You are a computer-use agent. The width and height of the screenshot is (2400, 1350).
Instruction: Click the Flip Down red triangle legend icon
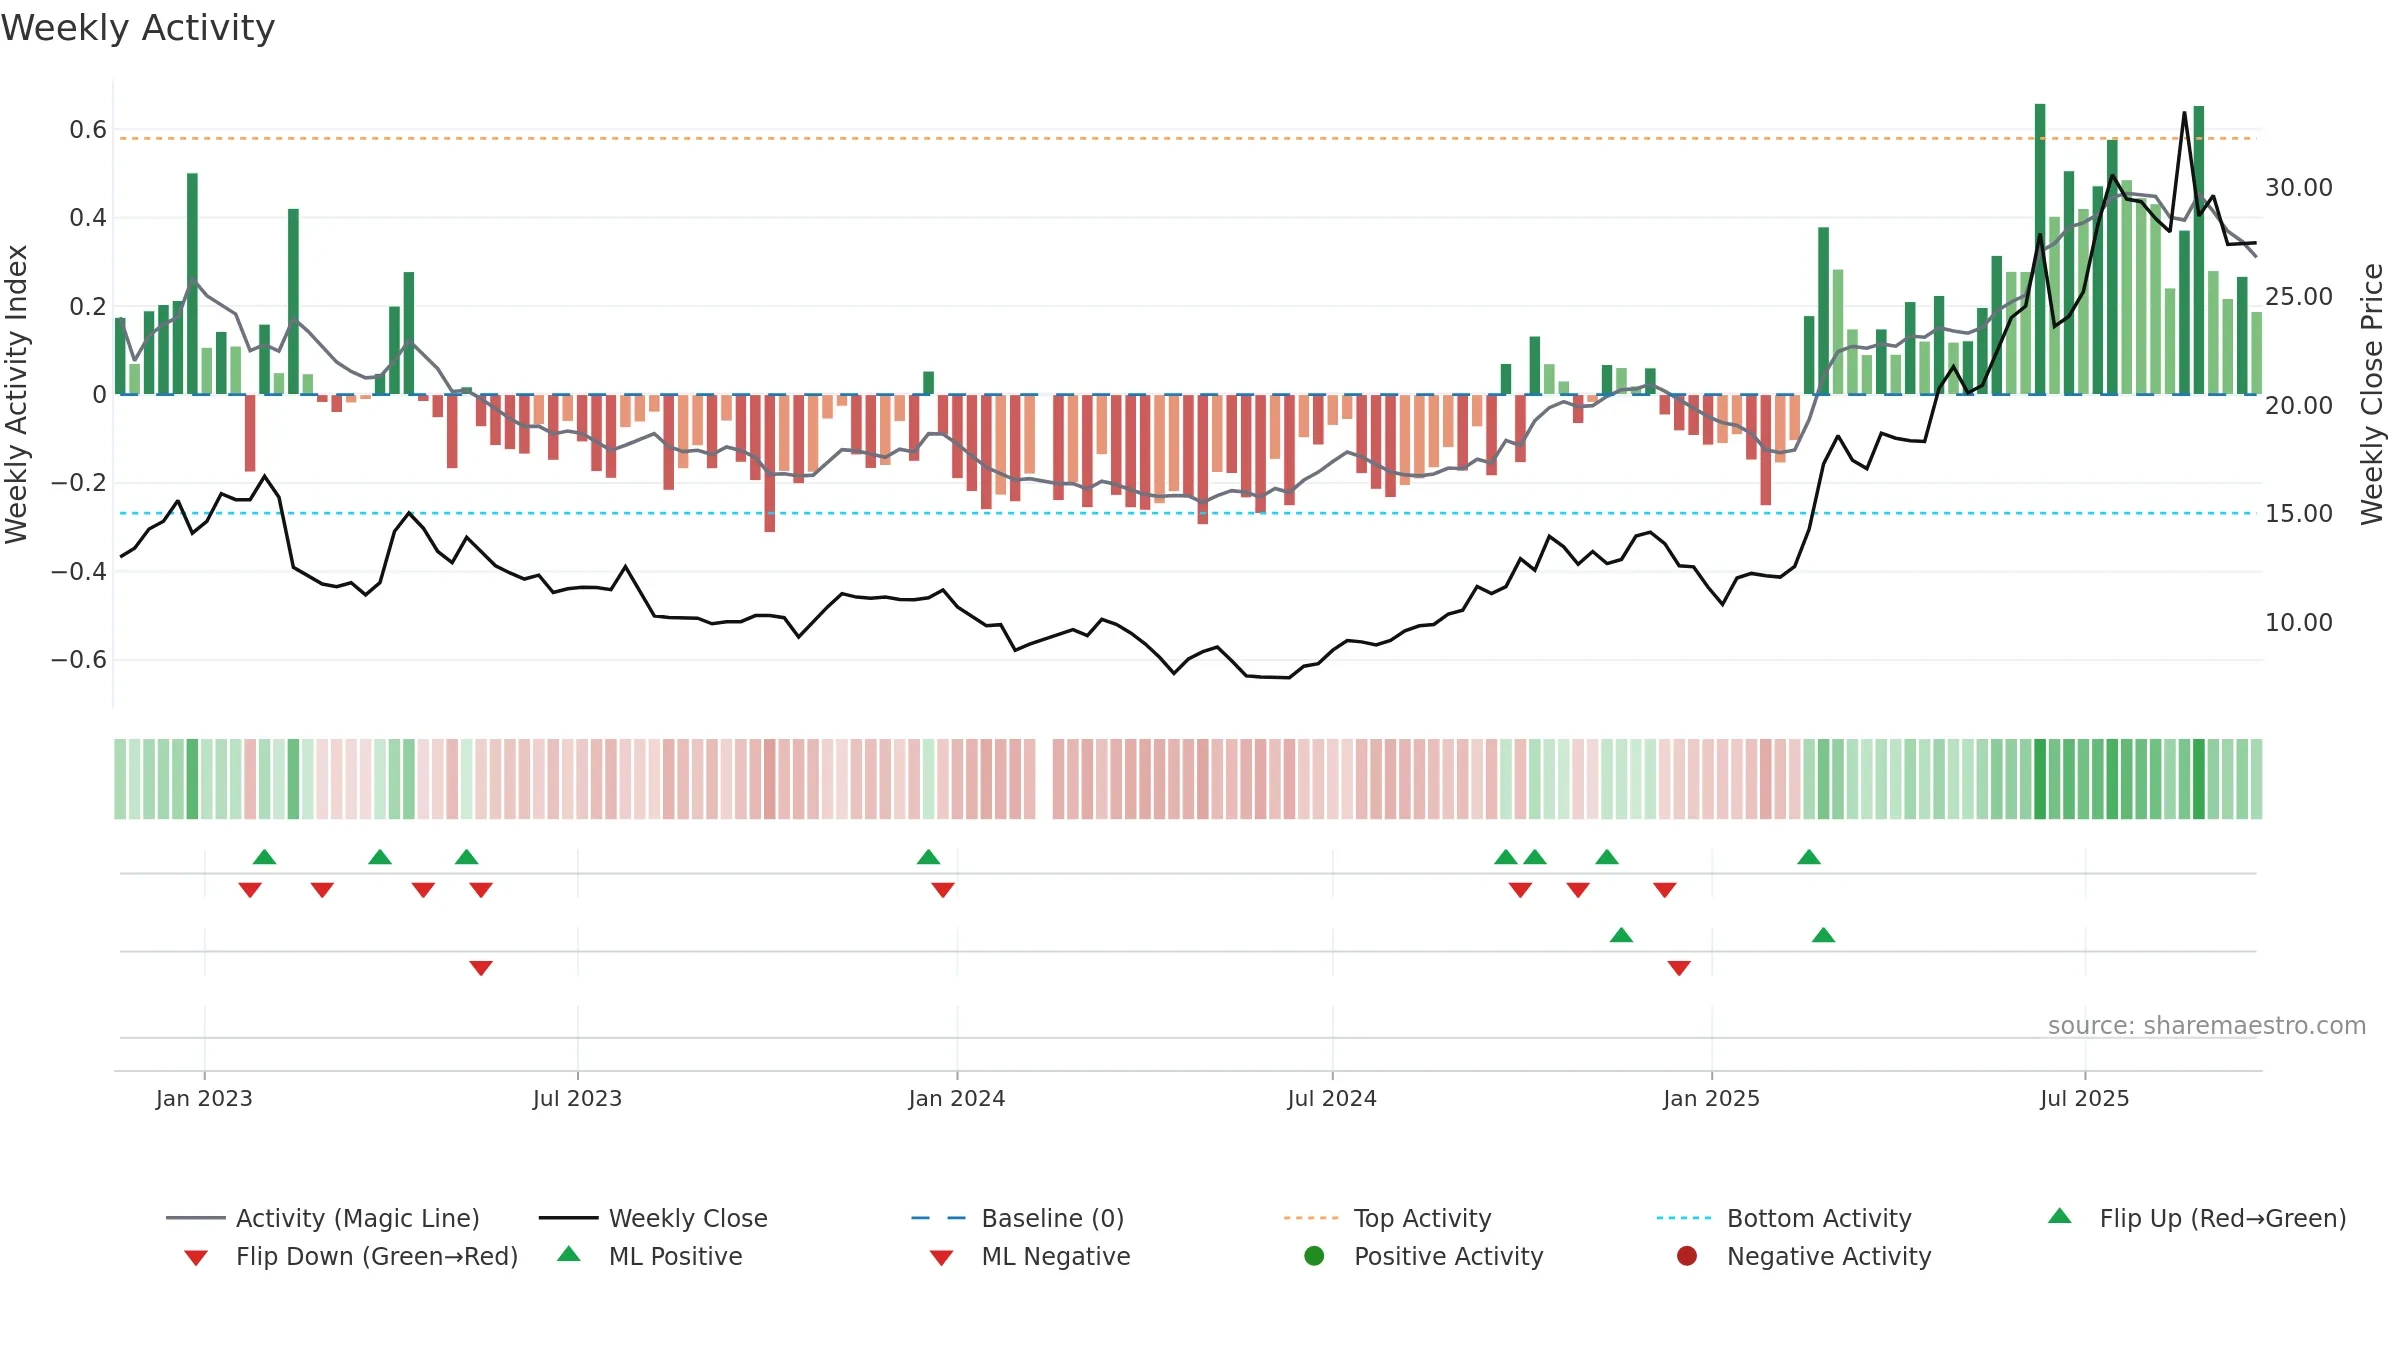(196, 1258)
